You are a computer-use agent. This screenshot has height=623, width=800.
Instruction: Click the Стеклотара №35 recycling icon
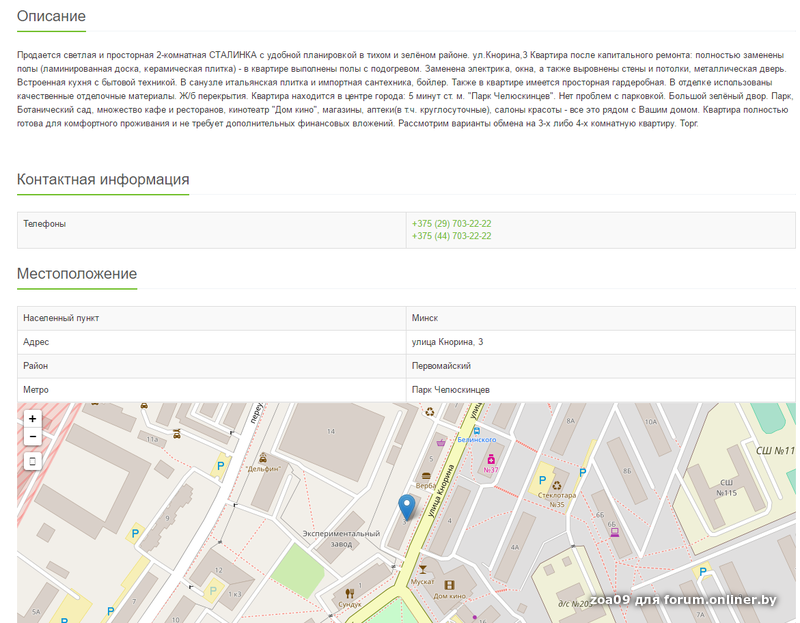point(557,485)
